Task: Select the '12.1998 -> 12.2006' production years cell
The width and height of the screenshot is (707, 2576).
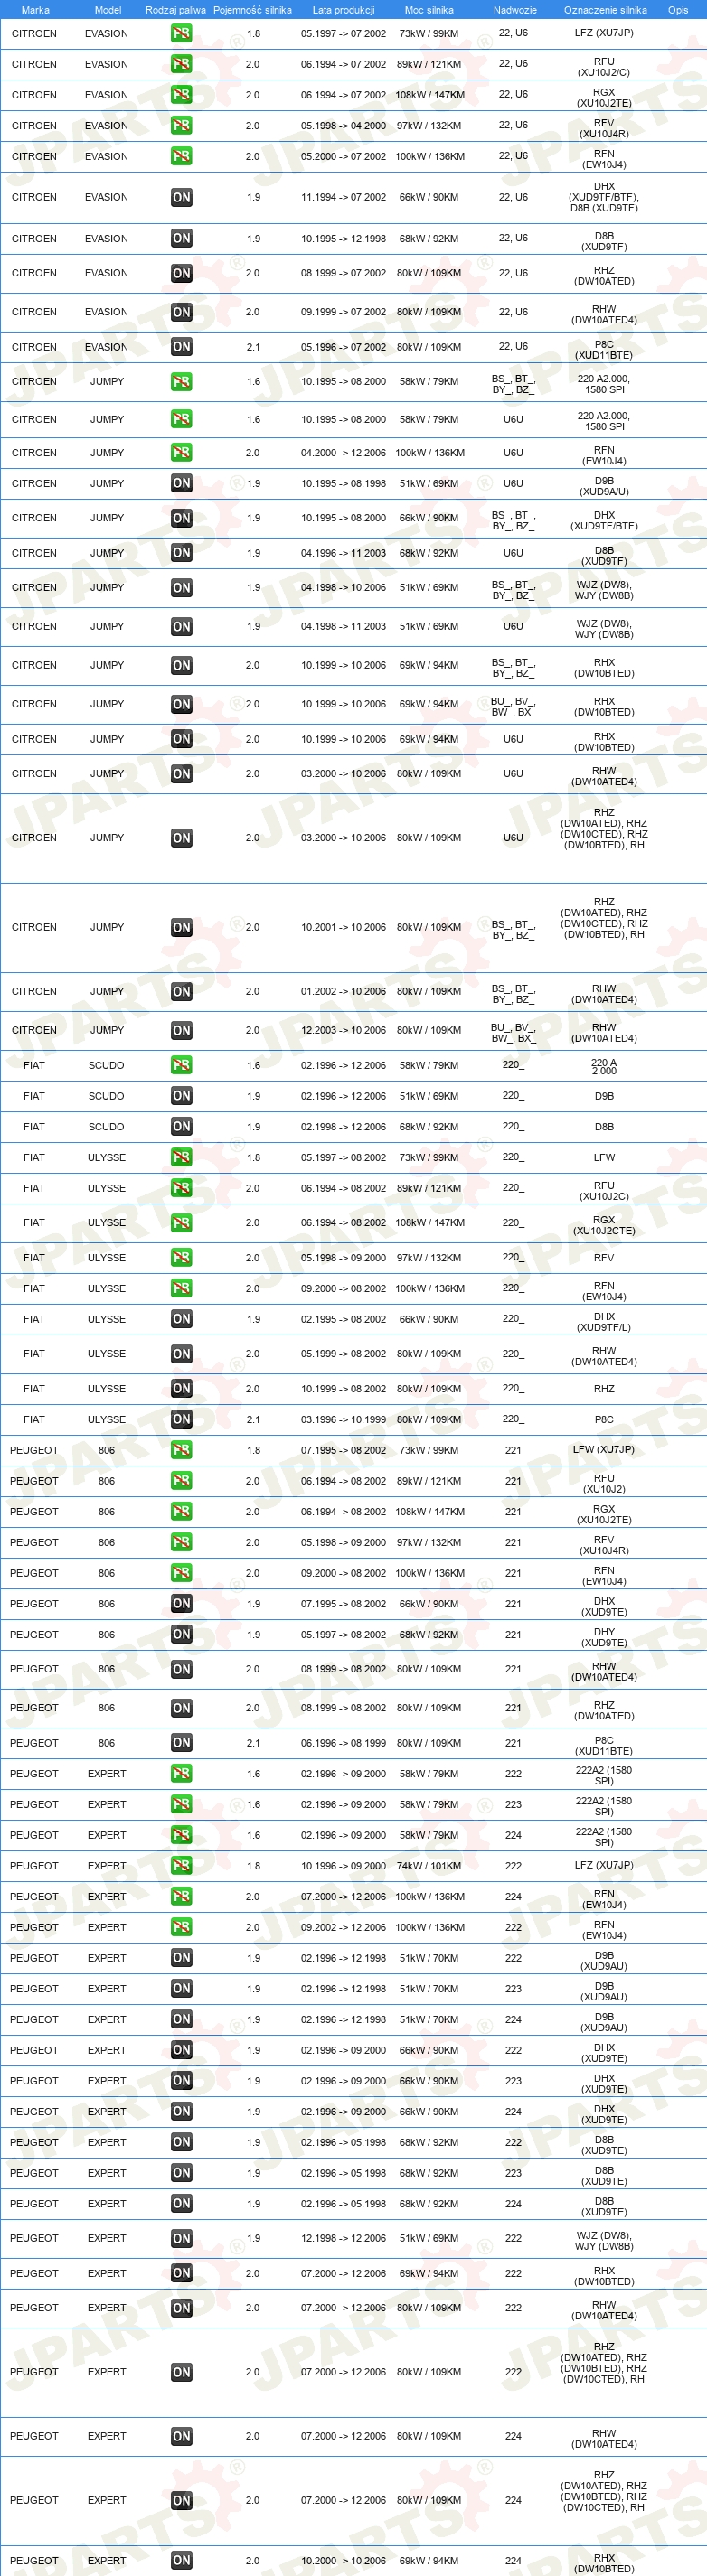Action: [x=343, y=2239]
